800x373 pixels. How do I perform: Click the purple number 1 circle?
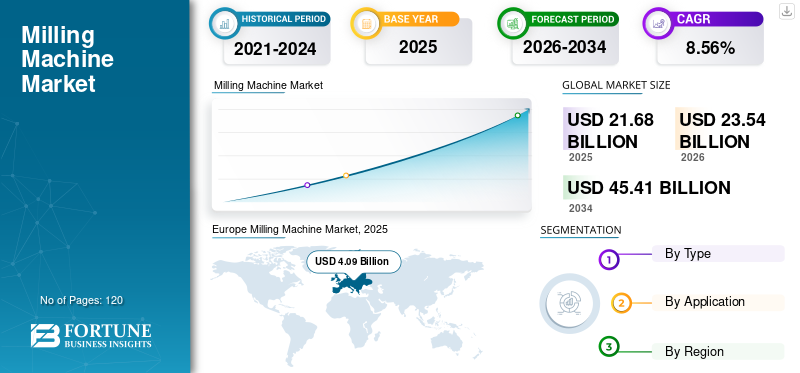point(609,259)
